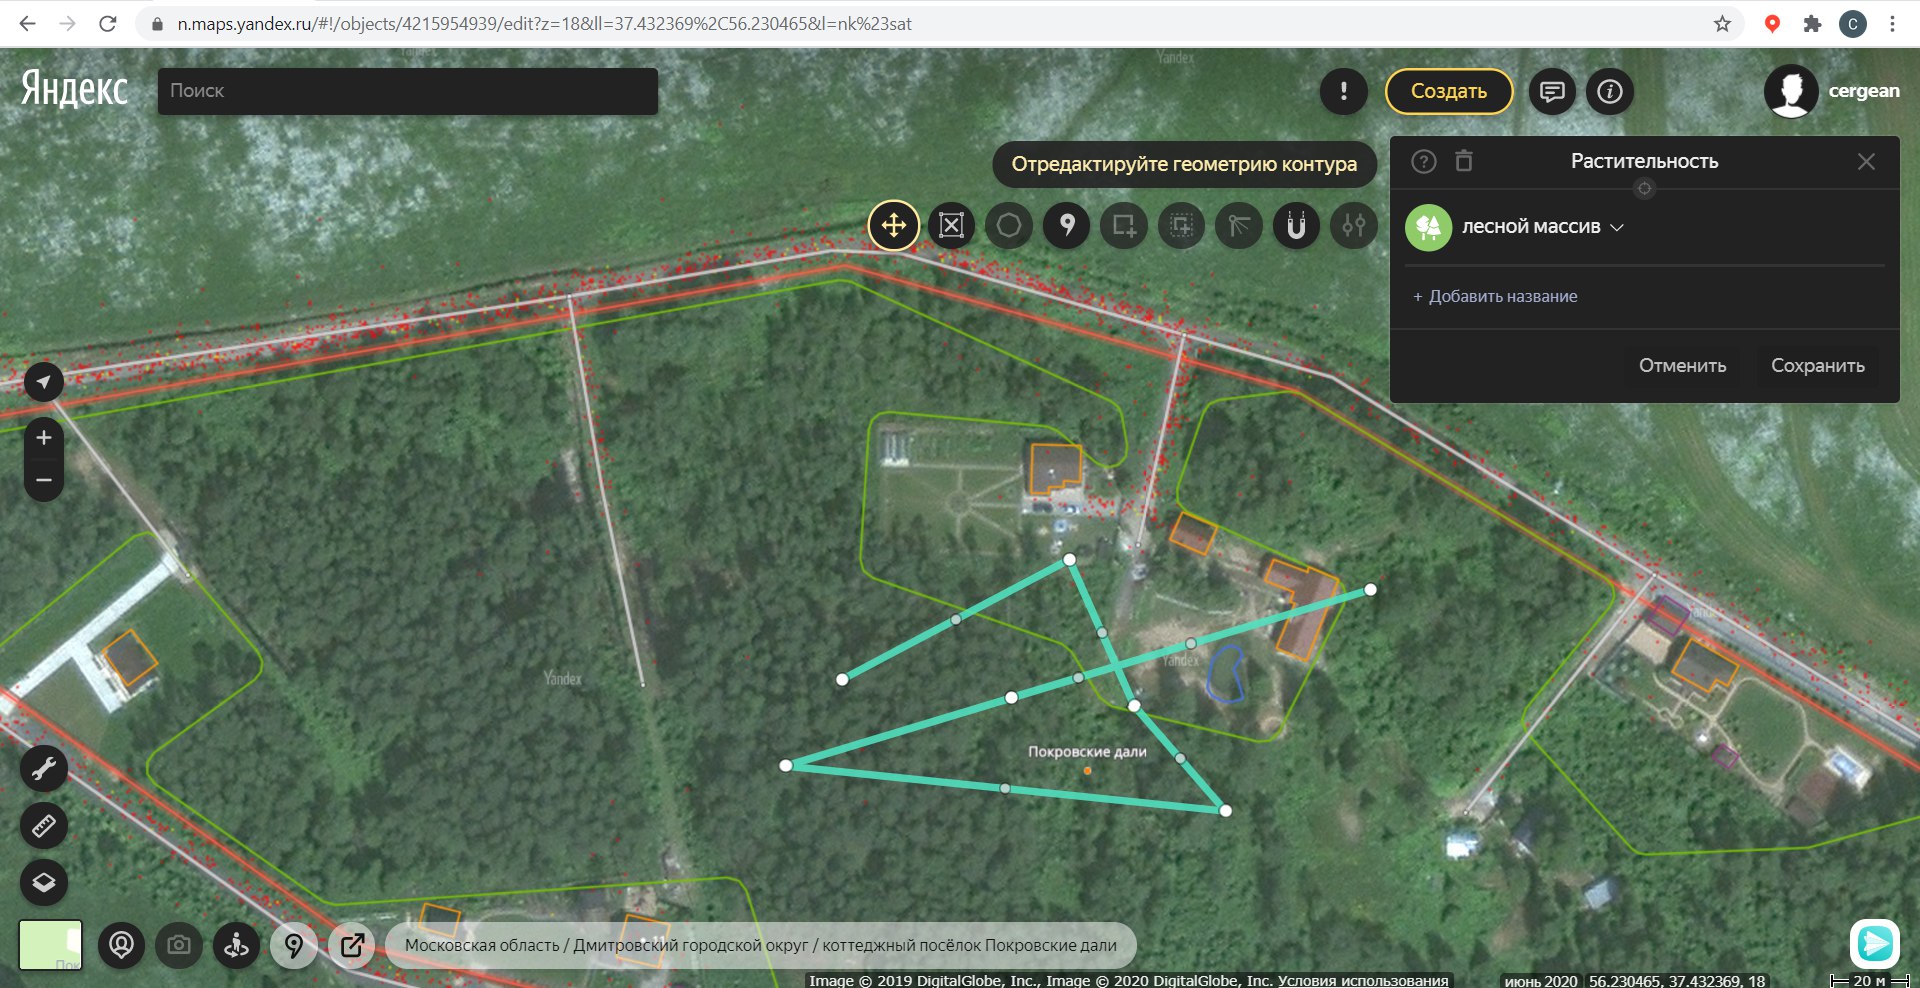Select the add rectangle contour tool
Screen dimensions: 1920x988
point(1124,225)
